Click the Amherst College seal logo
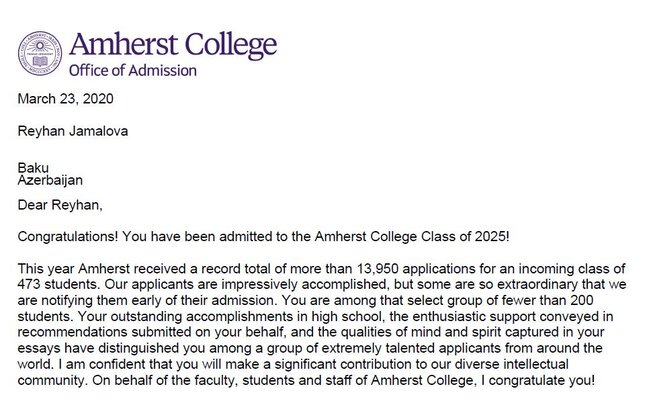The width and height of the screenshot is (649, 399). click(40, 53)
